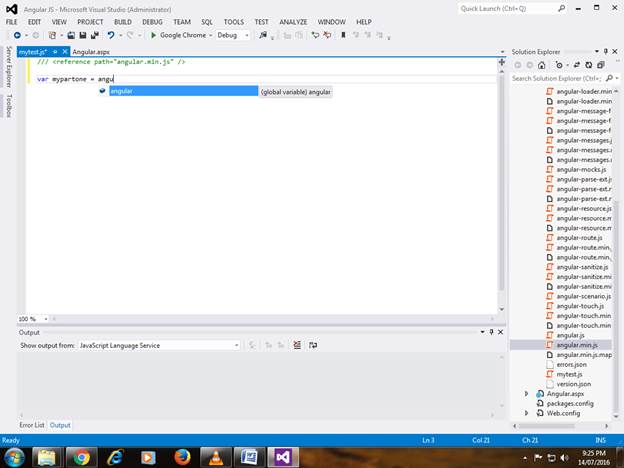Open VLC media player from the taskbar
Image resolution: width=624 pixels, height=468 pixels.
click(216, 457)
